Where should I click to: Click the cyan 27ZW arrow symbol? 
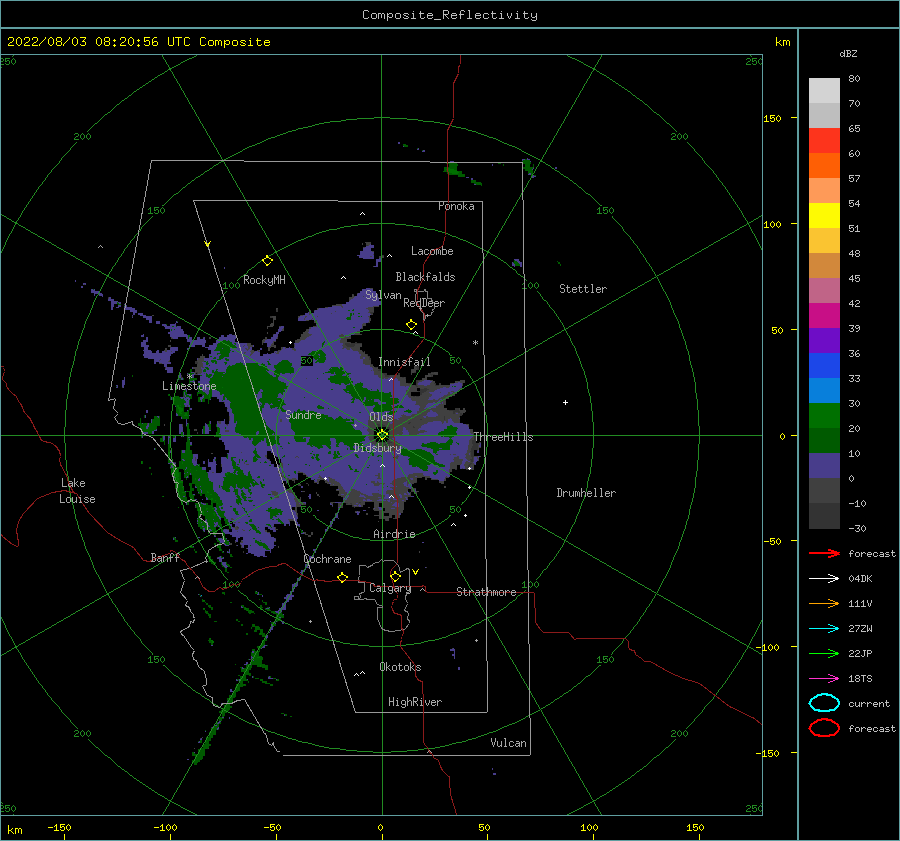pos(824,629)
